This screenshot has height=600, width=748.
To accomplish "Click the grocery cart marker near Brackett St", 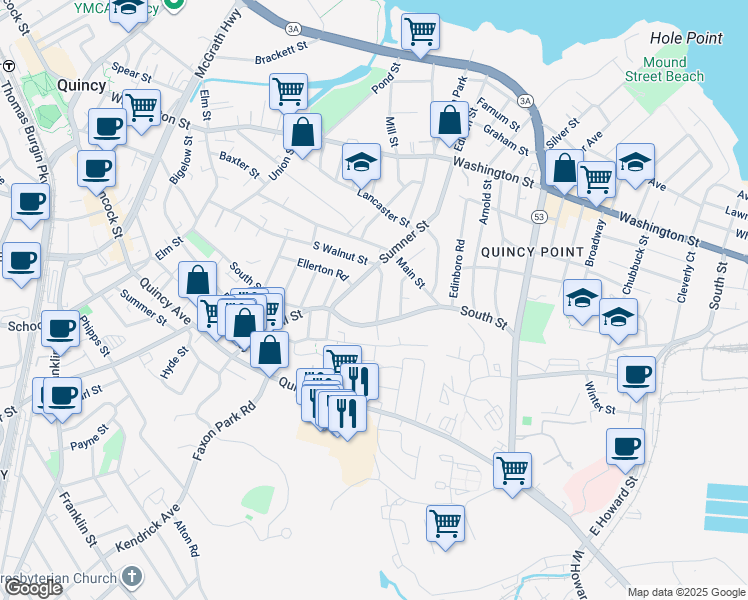I will [420, 32].
